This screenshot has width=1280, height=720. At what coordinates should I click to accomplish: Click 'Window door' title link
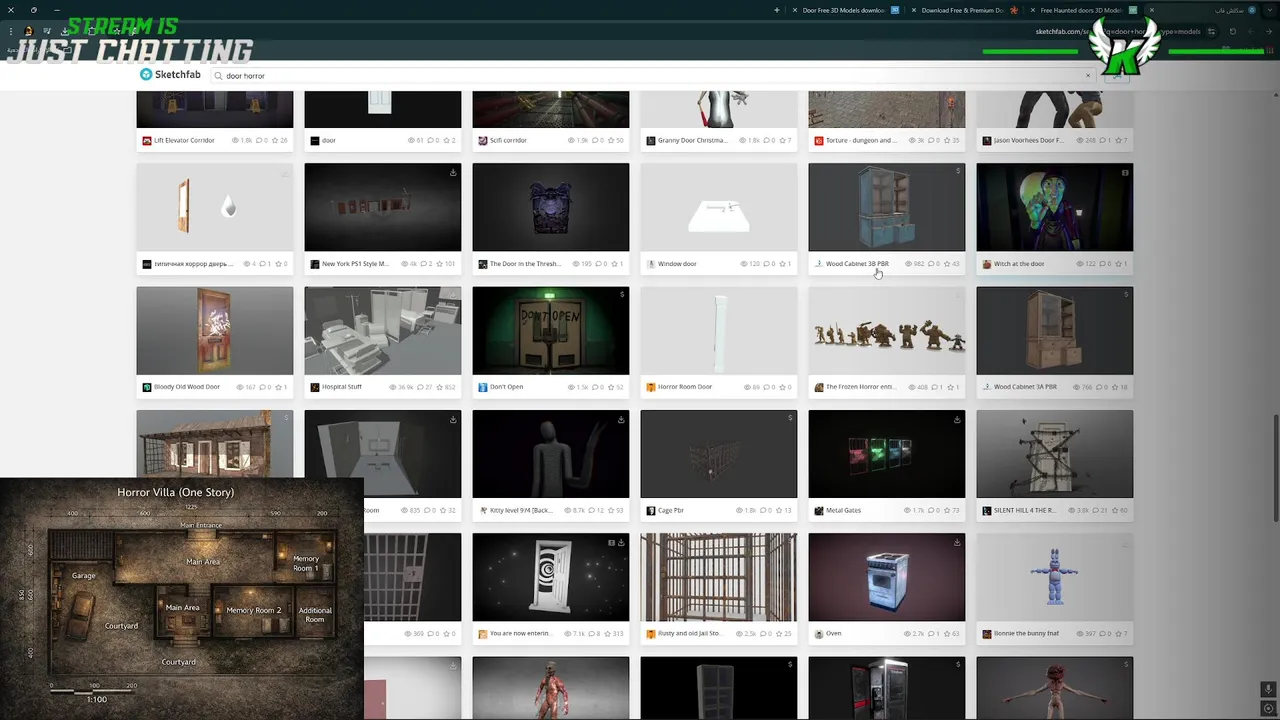[677, 264]
